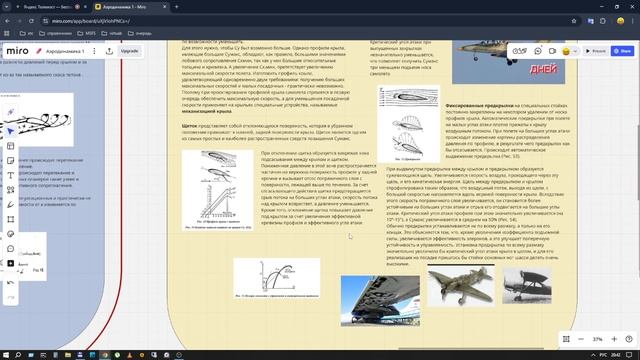Open the Chrome tab search dropdown
The width and height of the screenshot is (640, 360).
coord(7,7)
